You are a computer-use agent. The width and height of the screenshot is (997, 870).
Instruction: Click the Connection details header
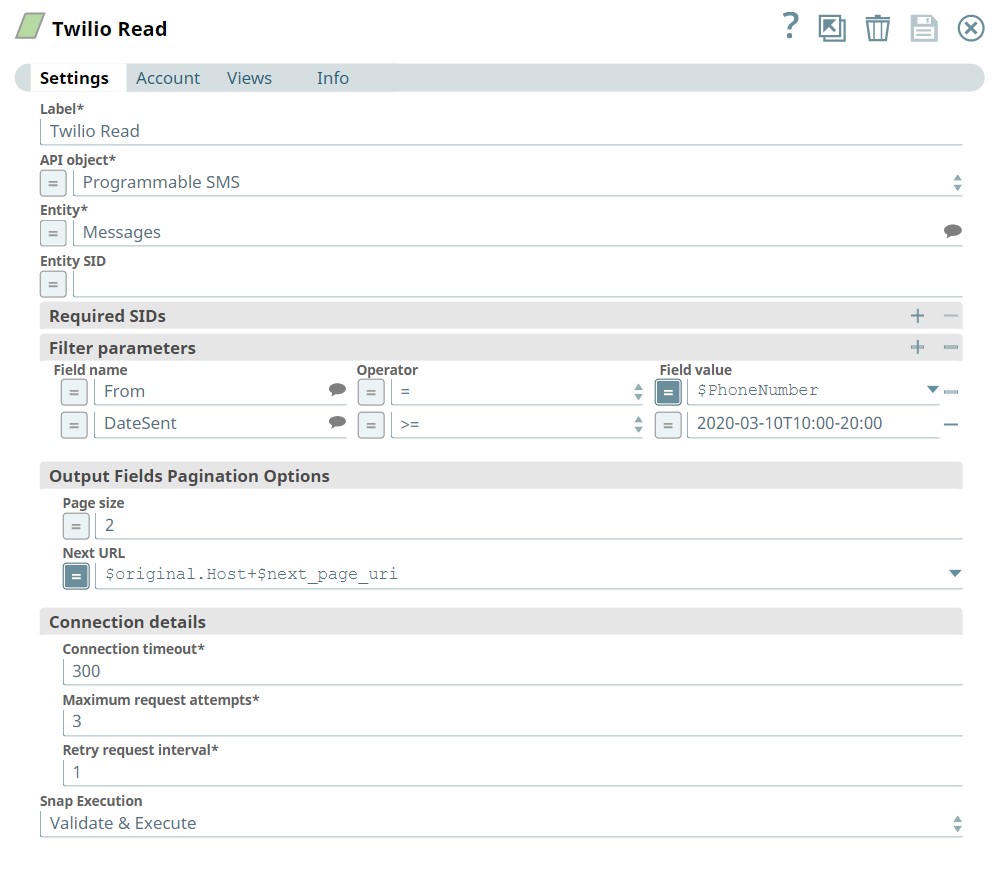click(x=501, y=621)
